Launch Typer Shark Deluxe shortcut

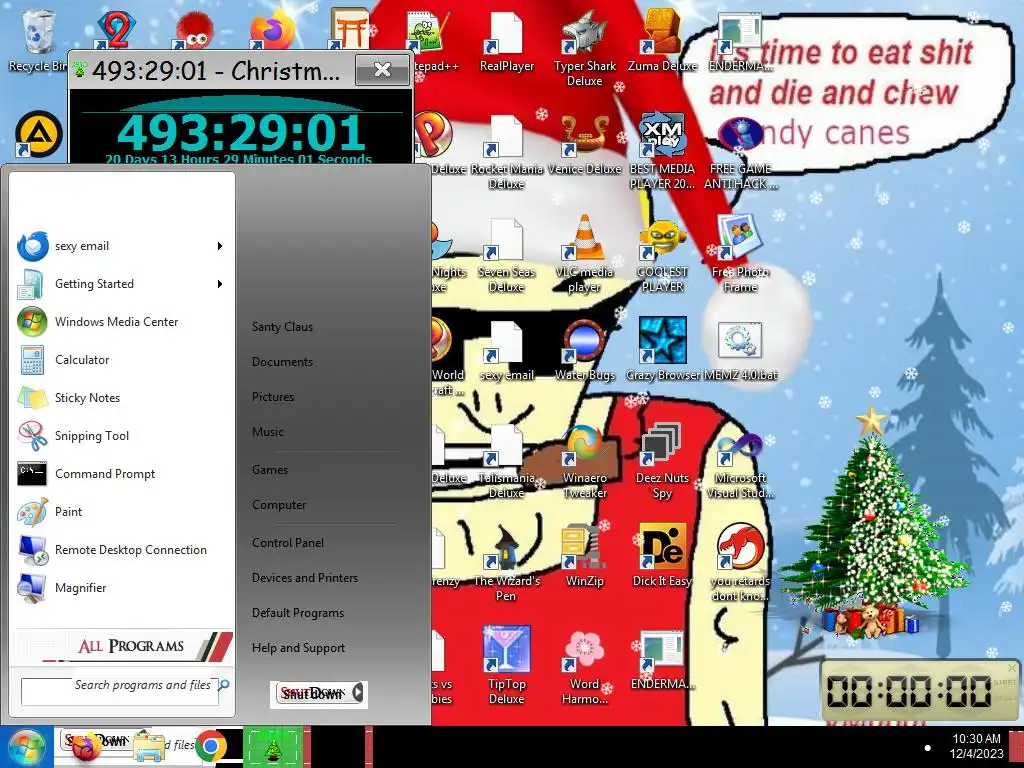584,47
